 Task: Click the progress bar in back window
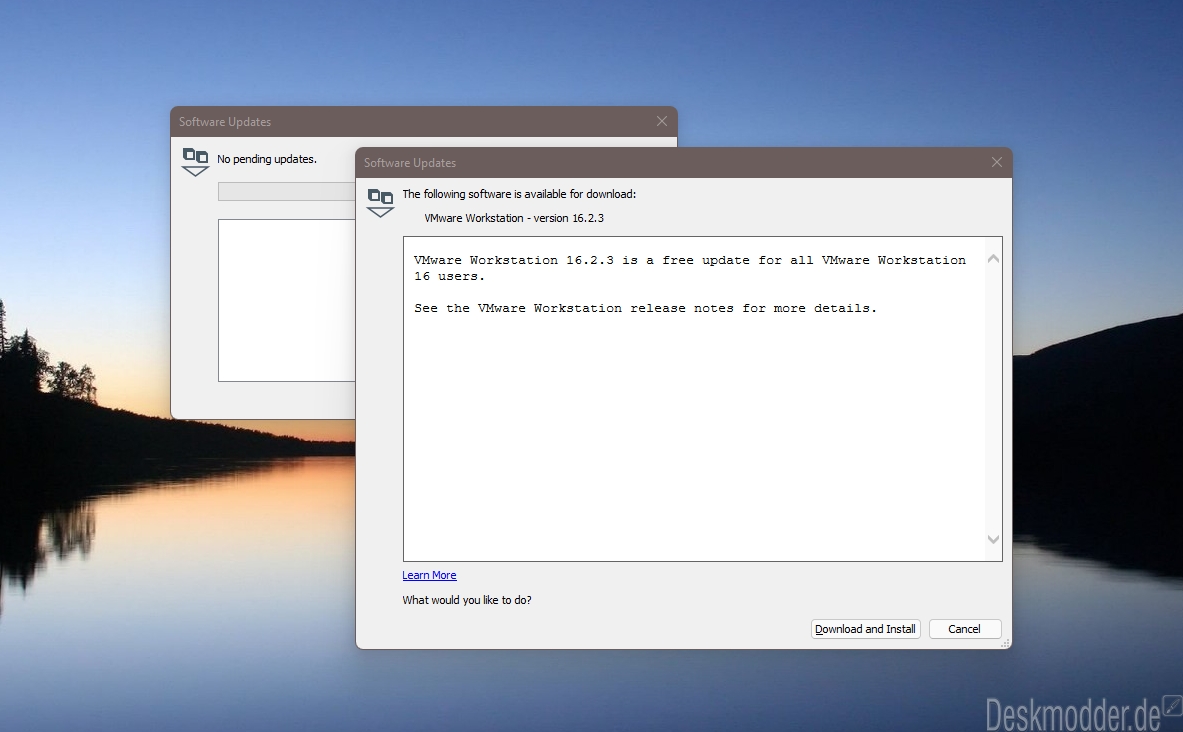[287, 192]
